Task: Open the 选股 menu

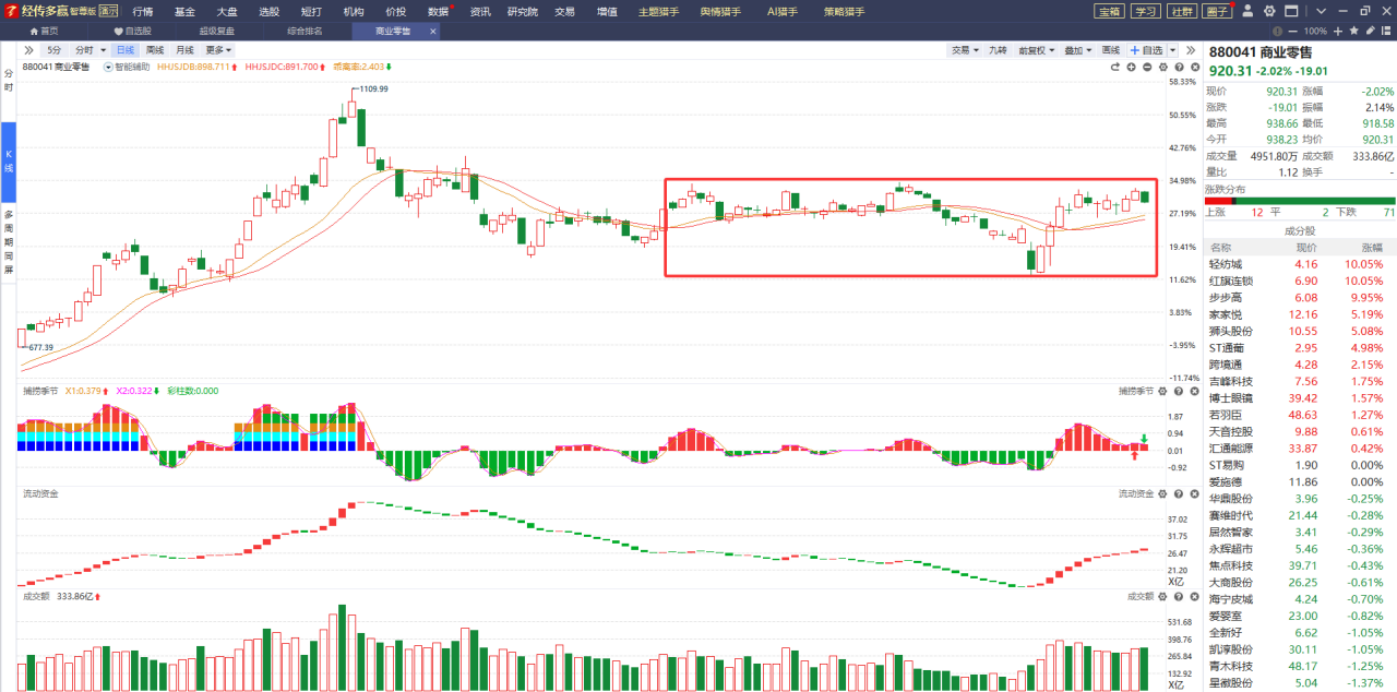Action: [x=269, y=12]
